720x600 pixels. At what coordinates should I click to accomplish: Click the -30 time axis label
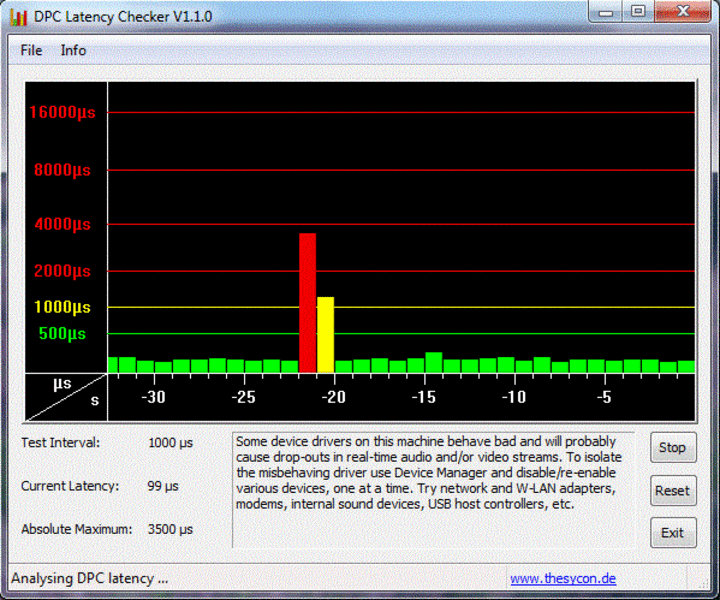point(153,397)
